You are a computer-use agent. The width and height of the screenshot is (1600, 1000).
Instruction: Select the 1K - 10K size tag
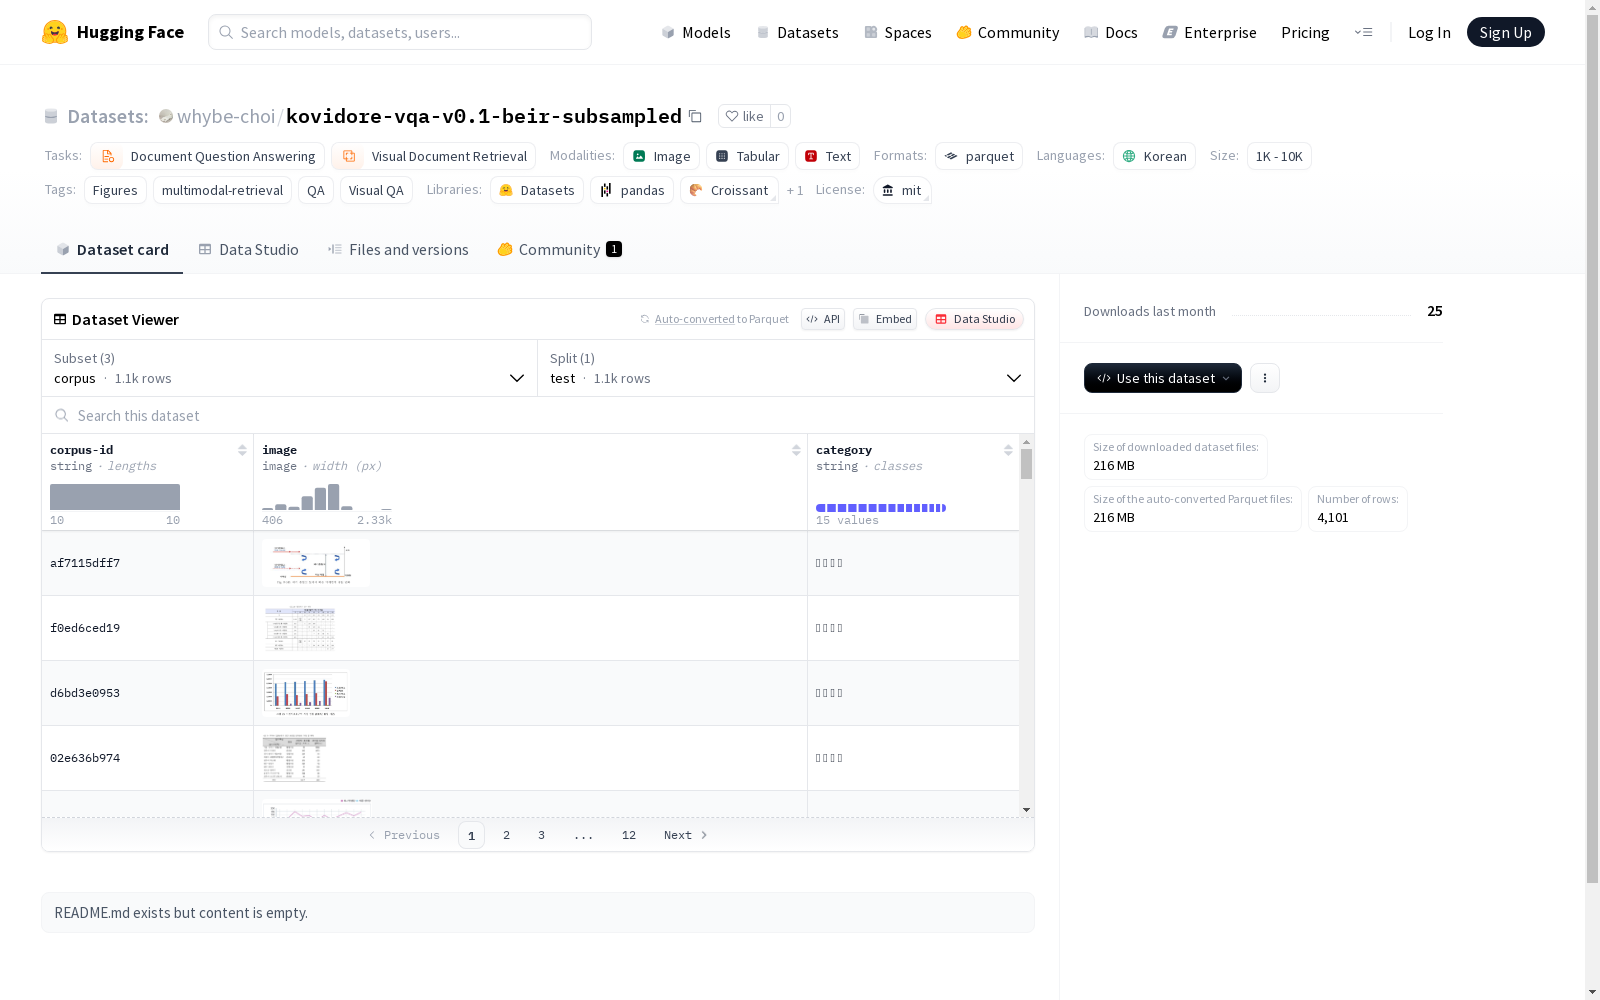point(1279,156)
